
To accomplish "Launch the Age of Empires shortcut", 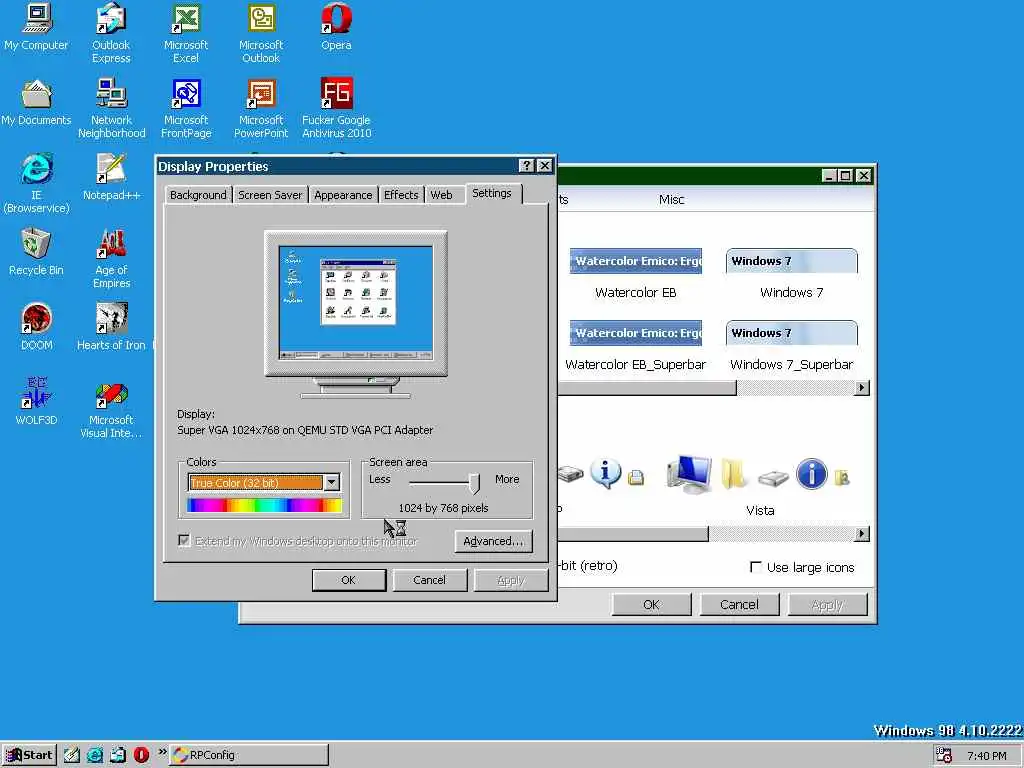I will click(x=112, y=259).
